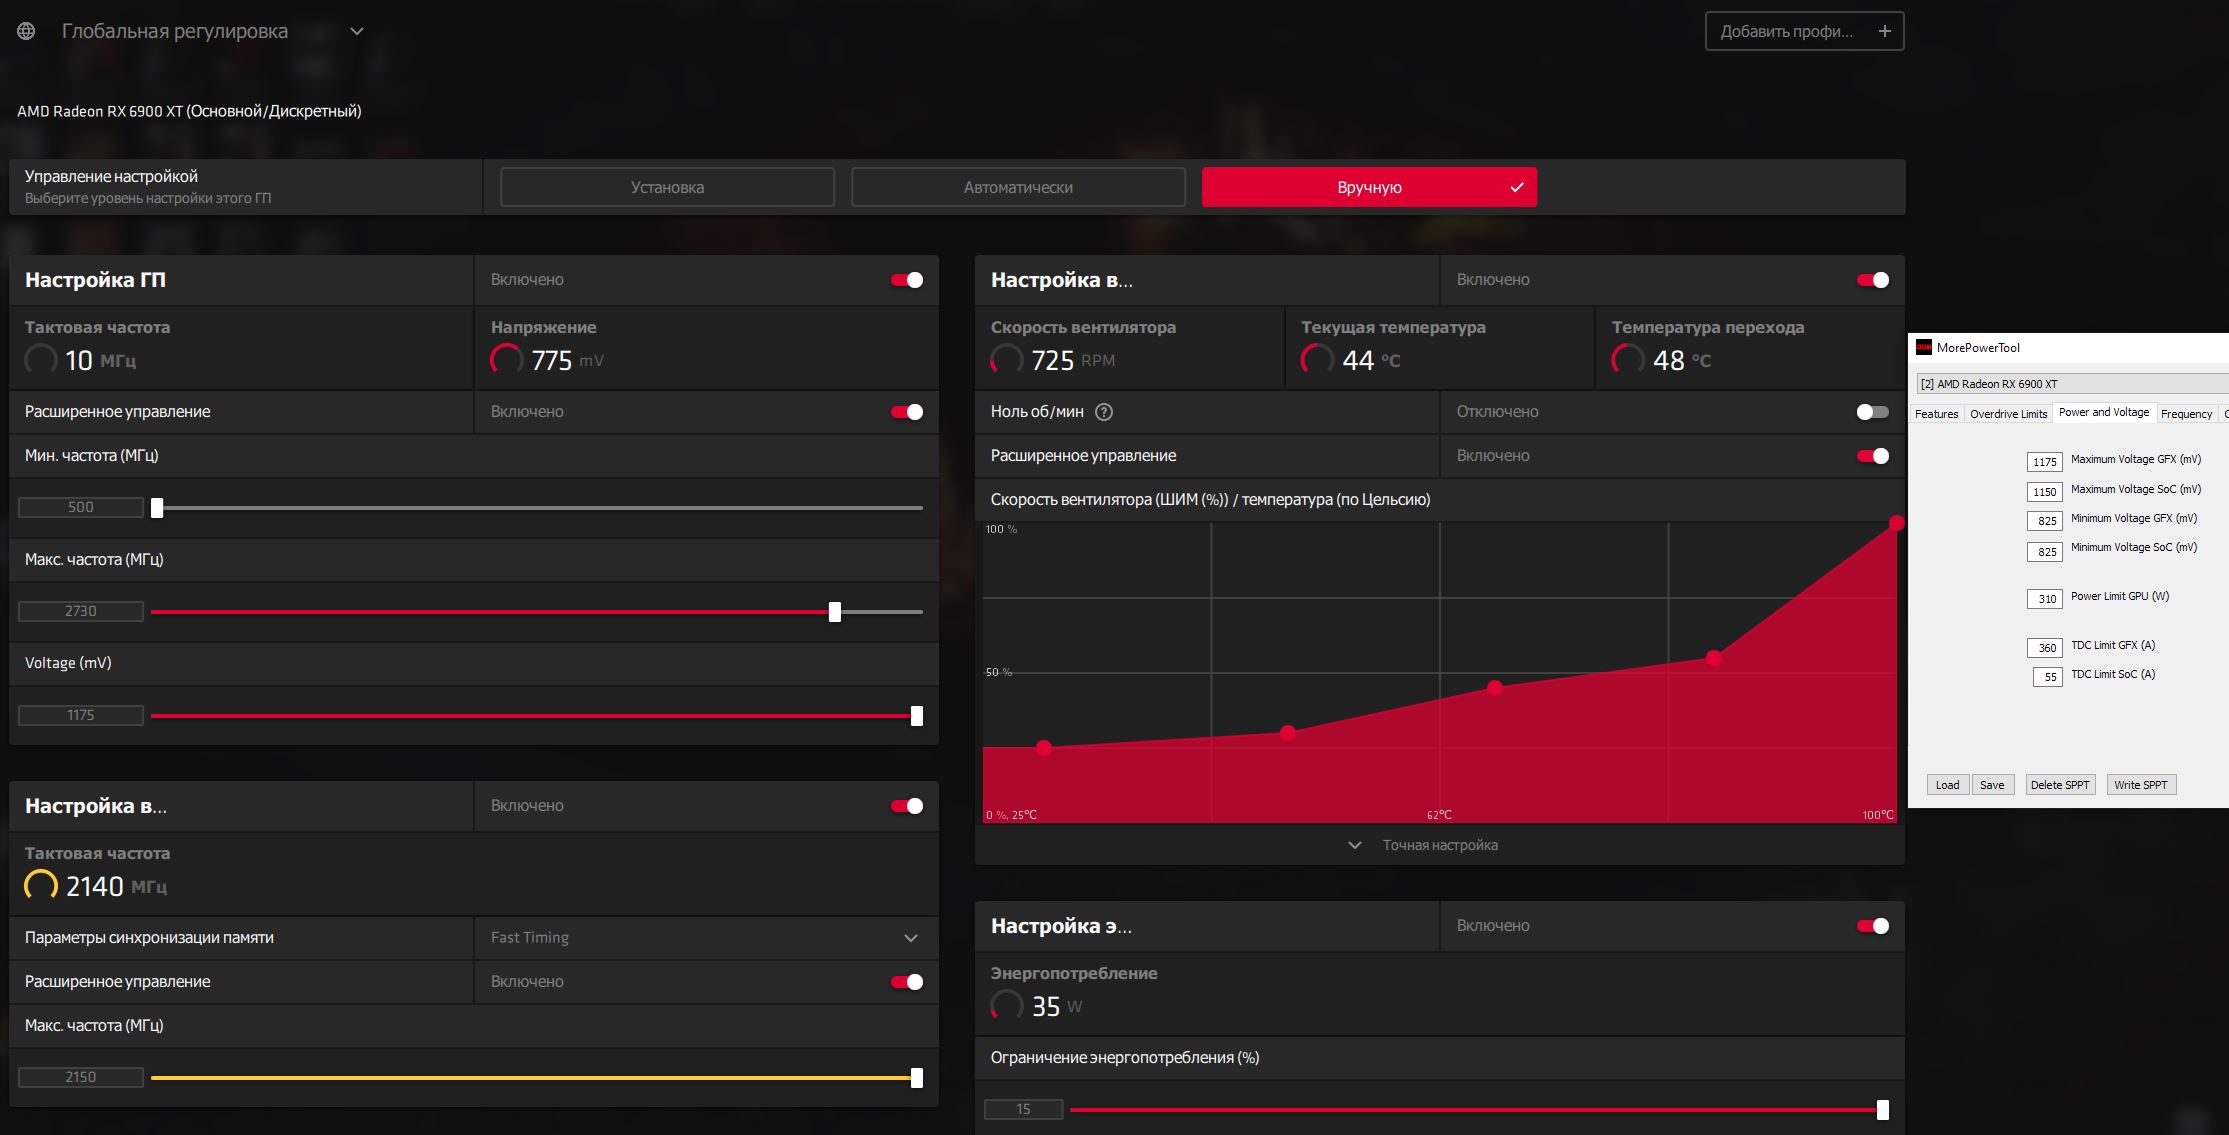Enable the Ноль об/мин toggle
The height and width of the screenshot is (1135, 2229).
pyautogui.click(x=1872, y=412)
